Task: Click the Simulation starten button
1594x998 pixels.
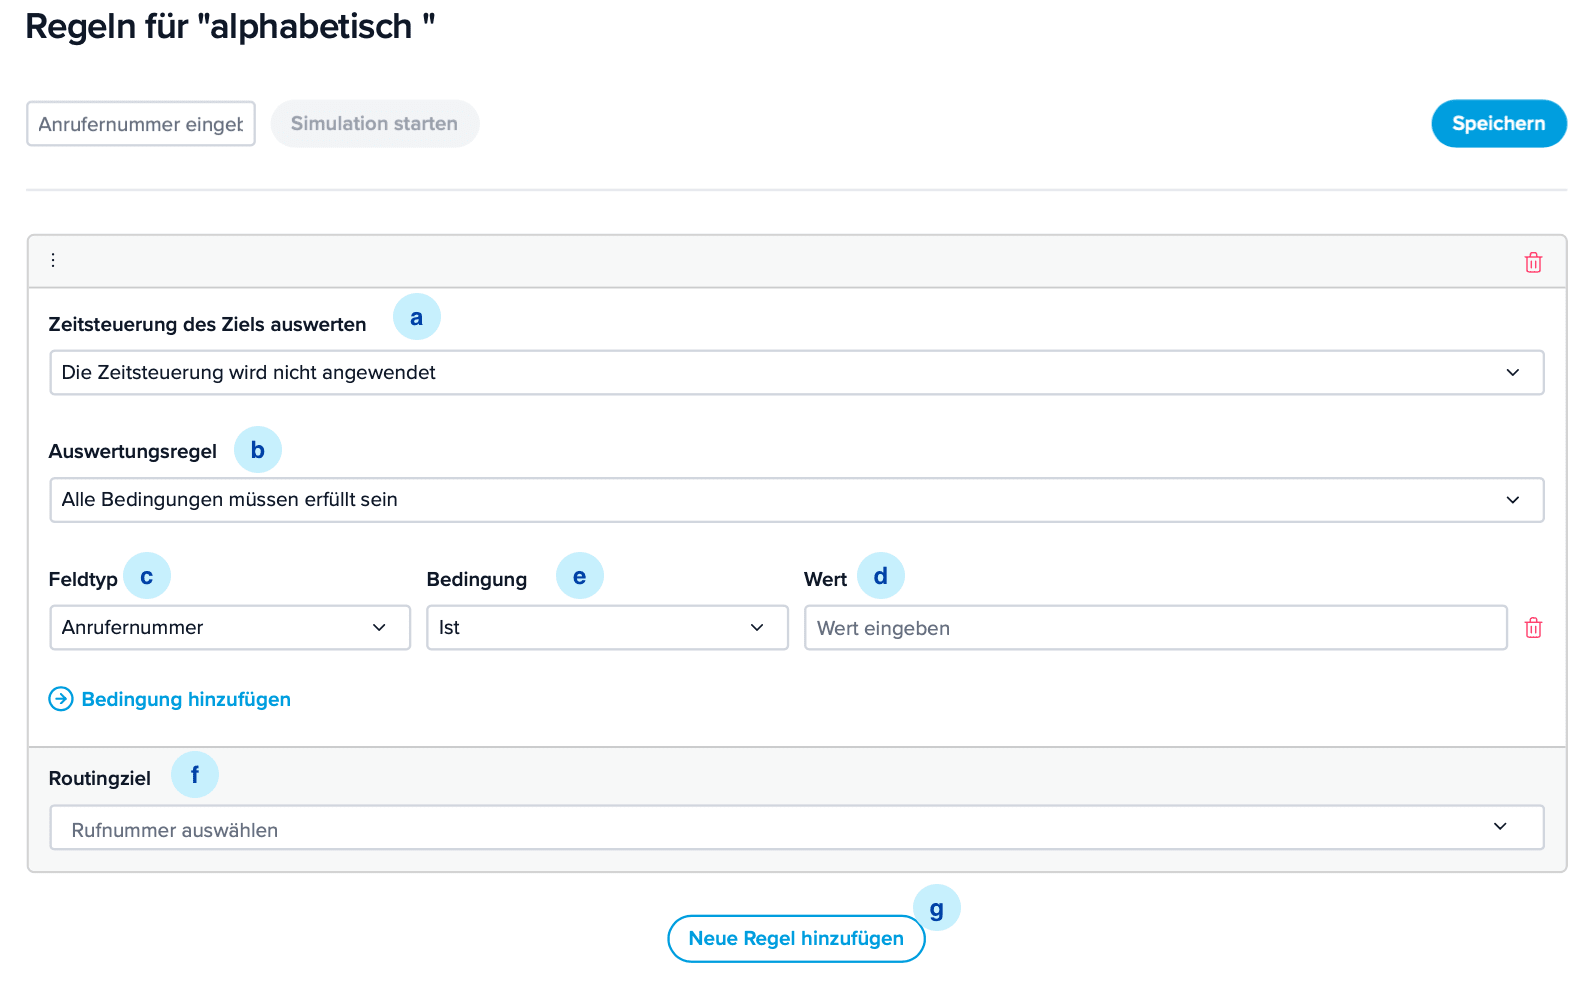Action: click(x=374, y=124)
